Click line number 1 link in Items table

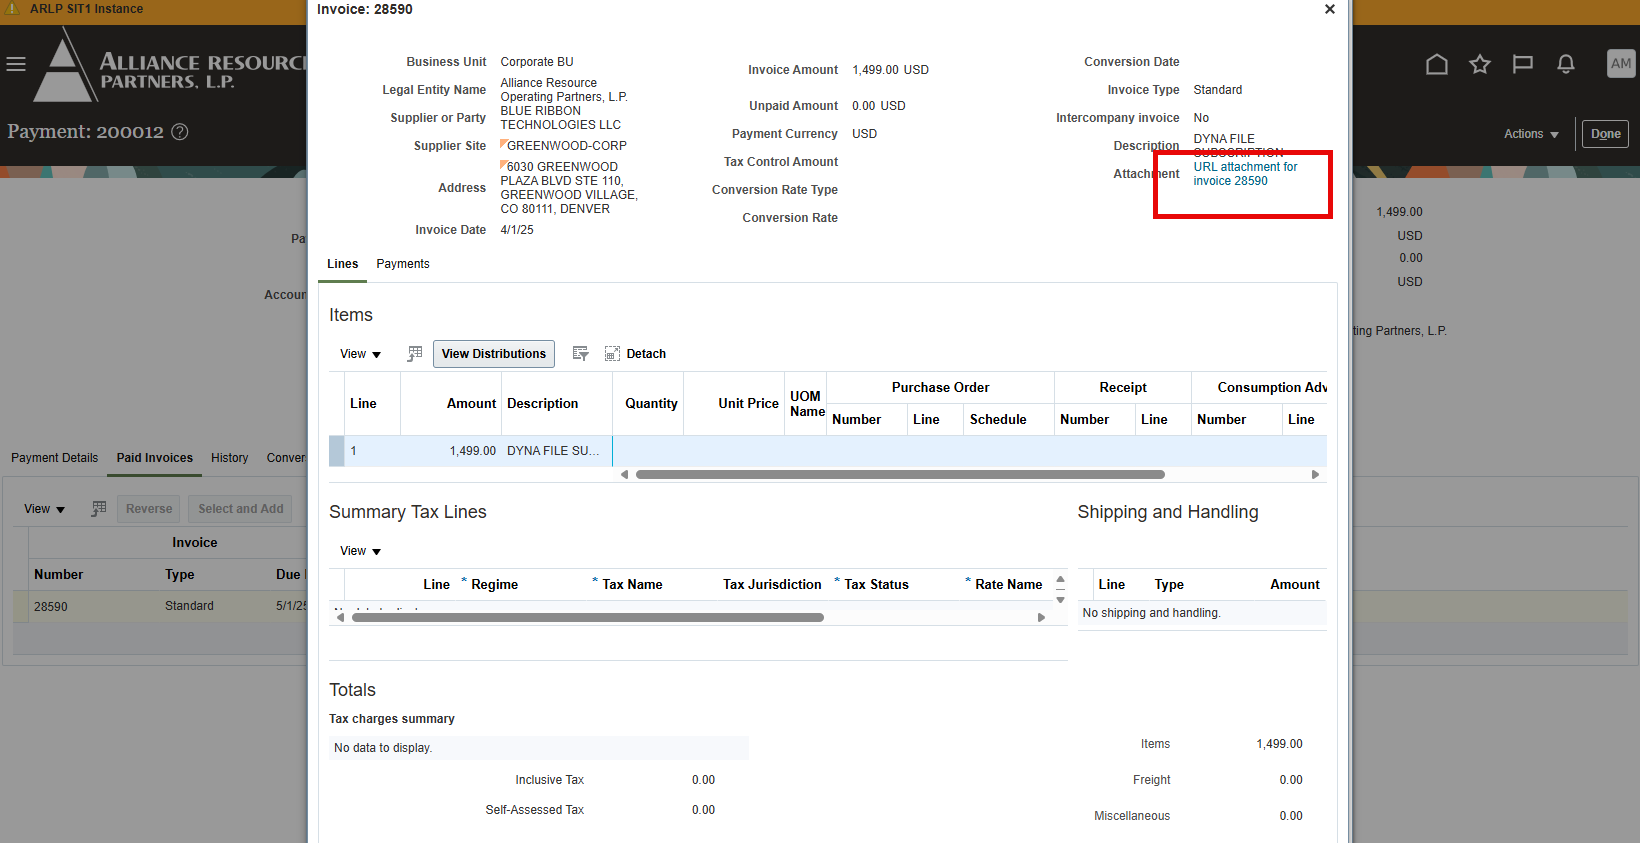(x=353, y=451)
